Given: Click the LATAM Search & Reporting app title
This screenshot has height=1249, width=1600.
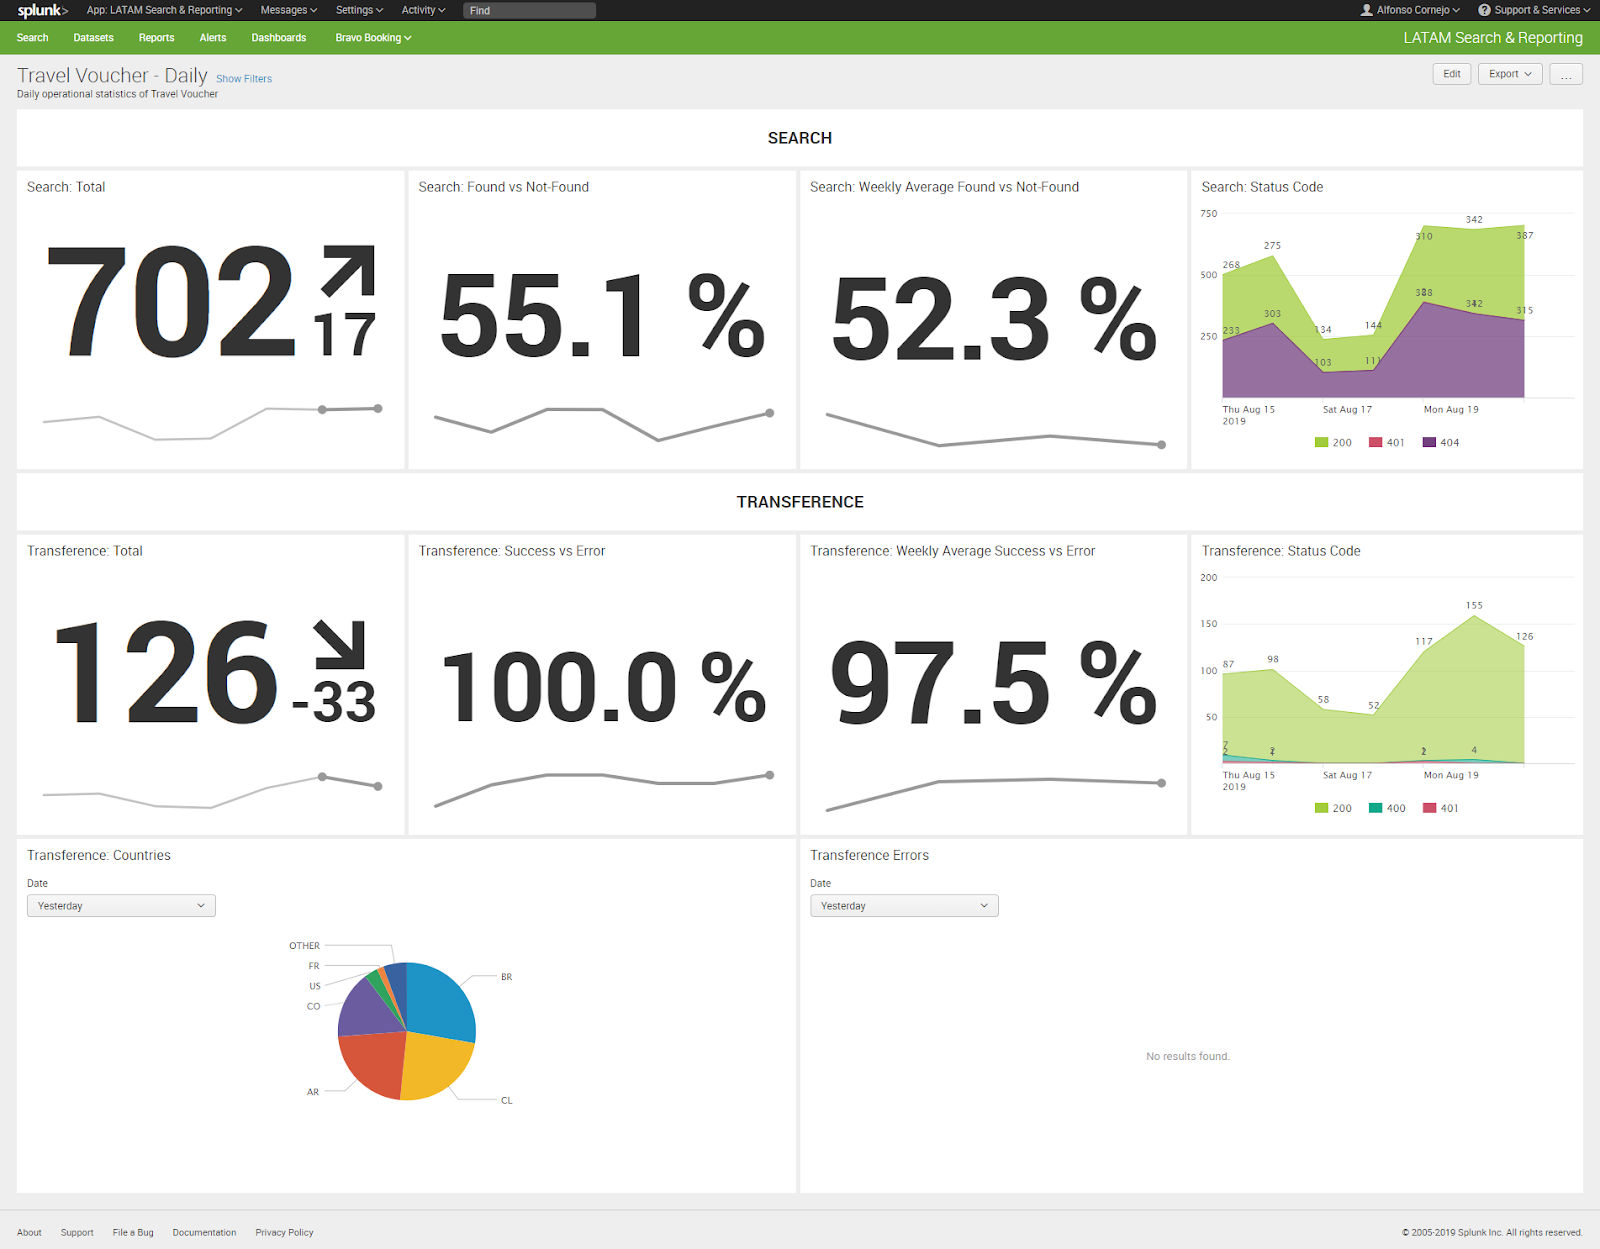Looking at the screenshot, I should pos(1493,38).
